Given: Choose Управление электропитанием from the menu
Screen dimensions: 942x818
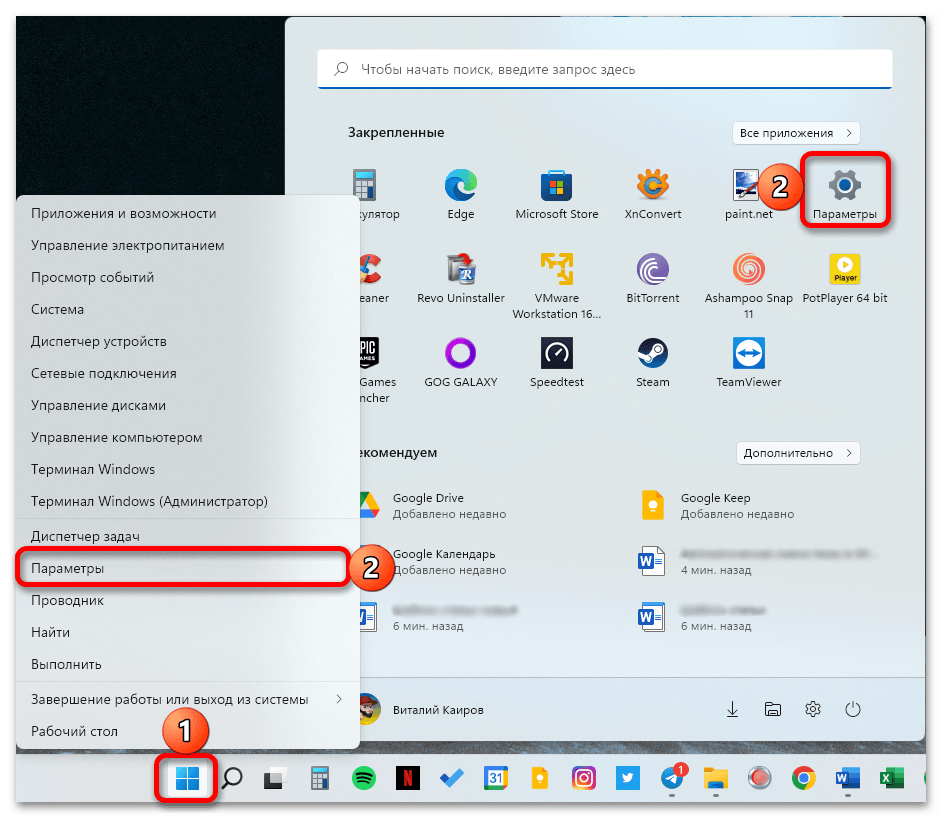Looking at the screenshot, I should click(187, 245).
